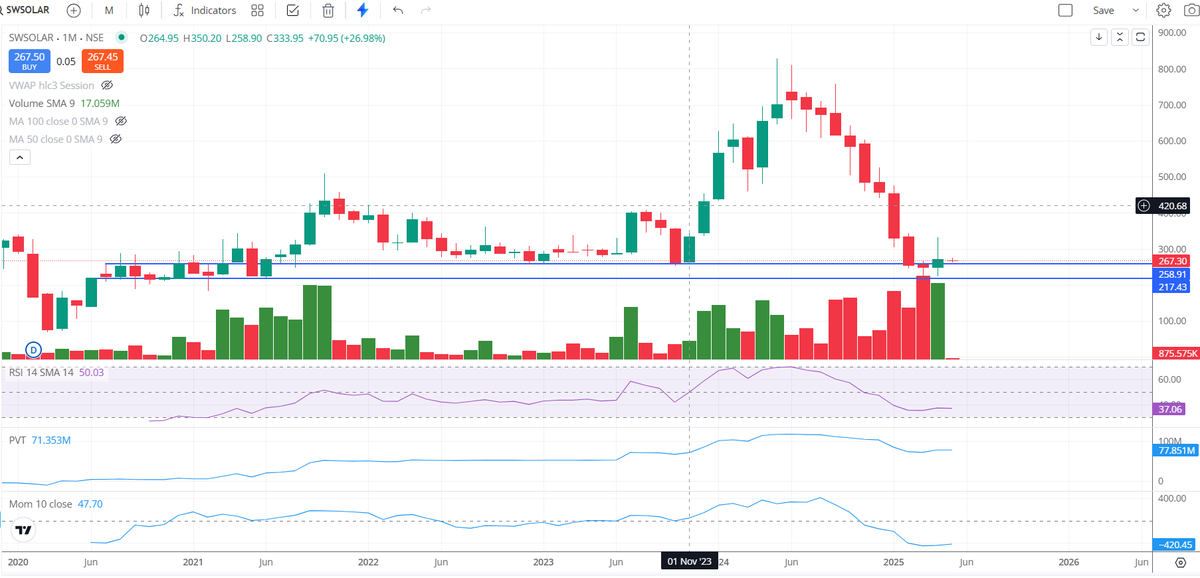Click the 2022 label on time axis
Viewport: 1200px width, 578px height.
pos(368,562)
